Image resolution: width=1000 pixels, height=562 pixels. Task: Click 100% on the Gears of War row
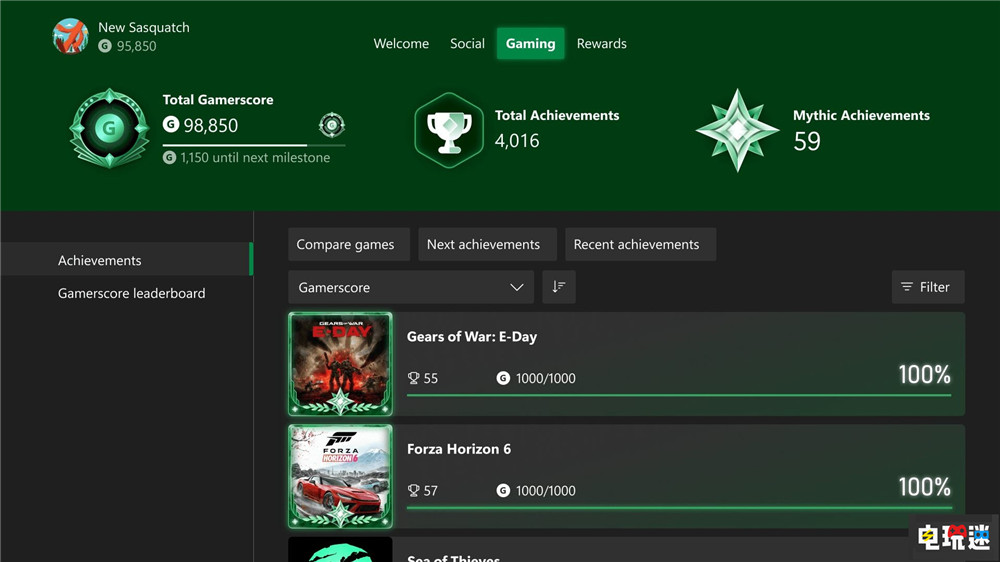point(925,374)
